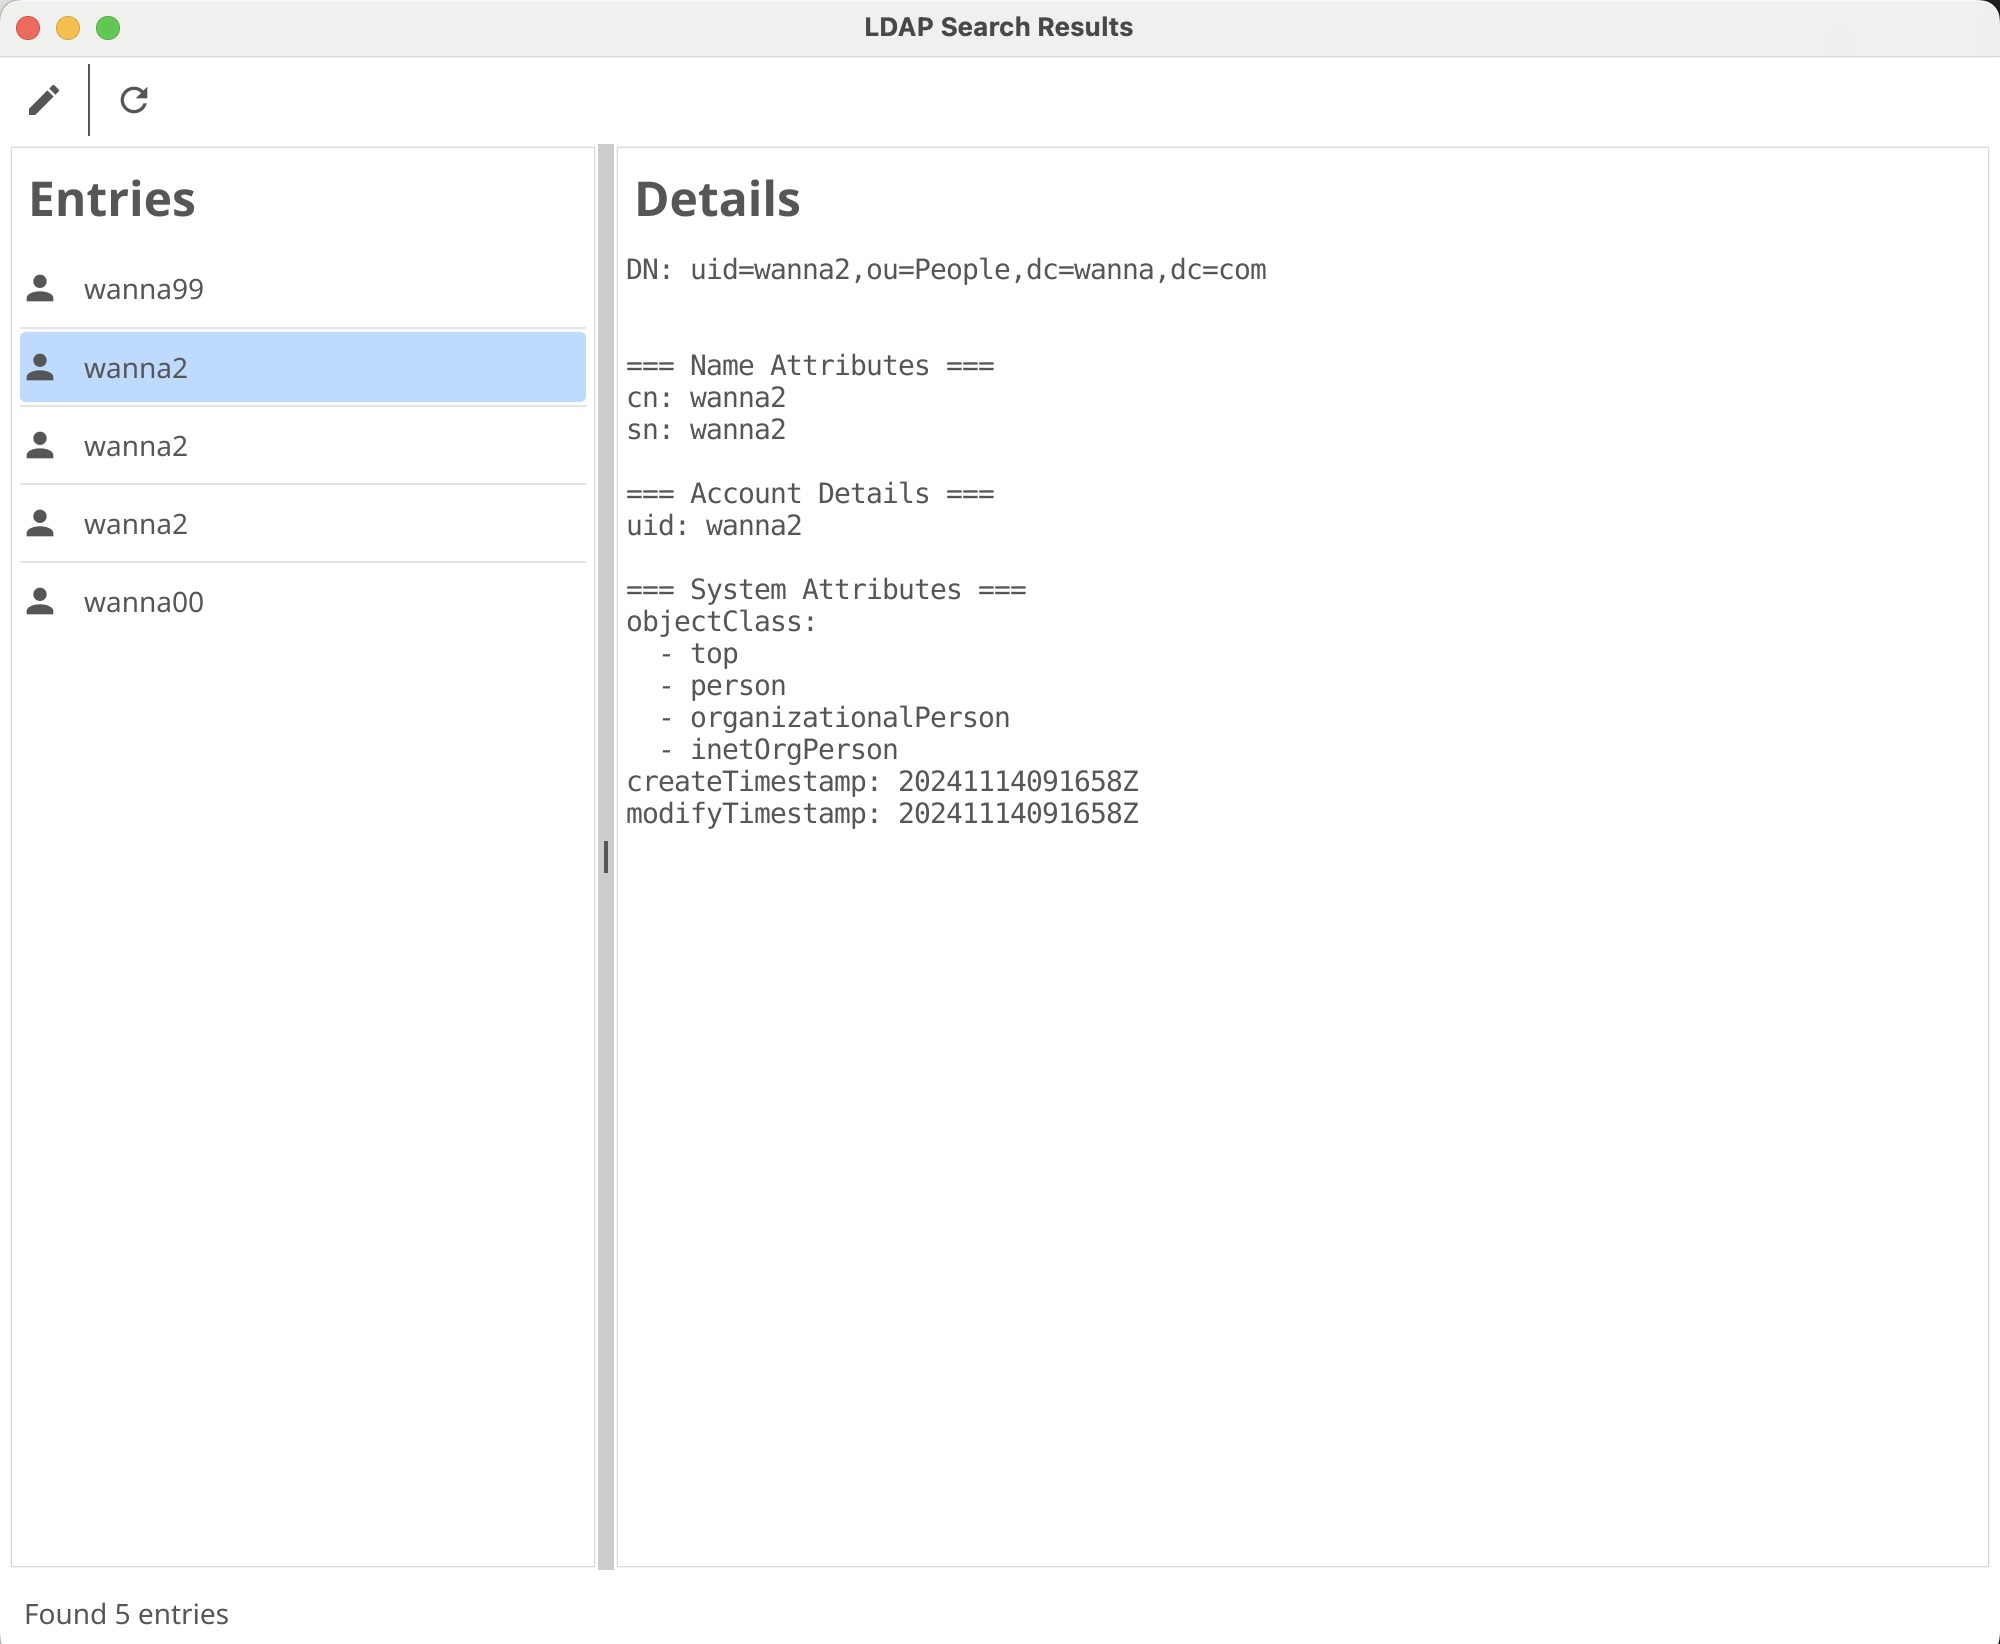This screenshot has width=2000, height=1644.
Task: Click person icon of highlighted wanna2 entry
Action: 40,368
